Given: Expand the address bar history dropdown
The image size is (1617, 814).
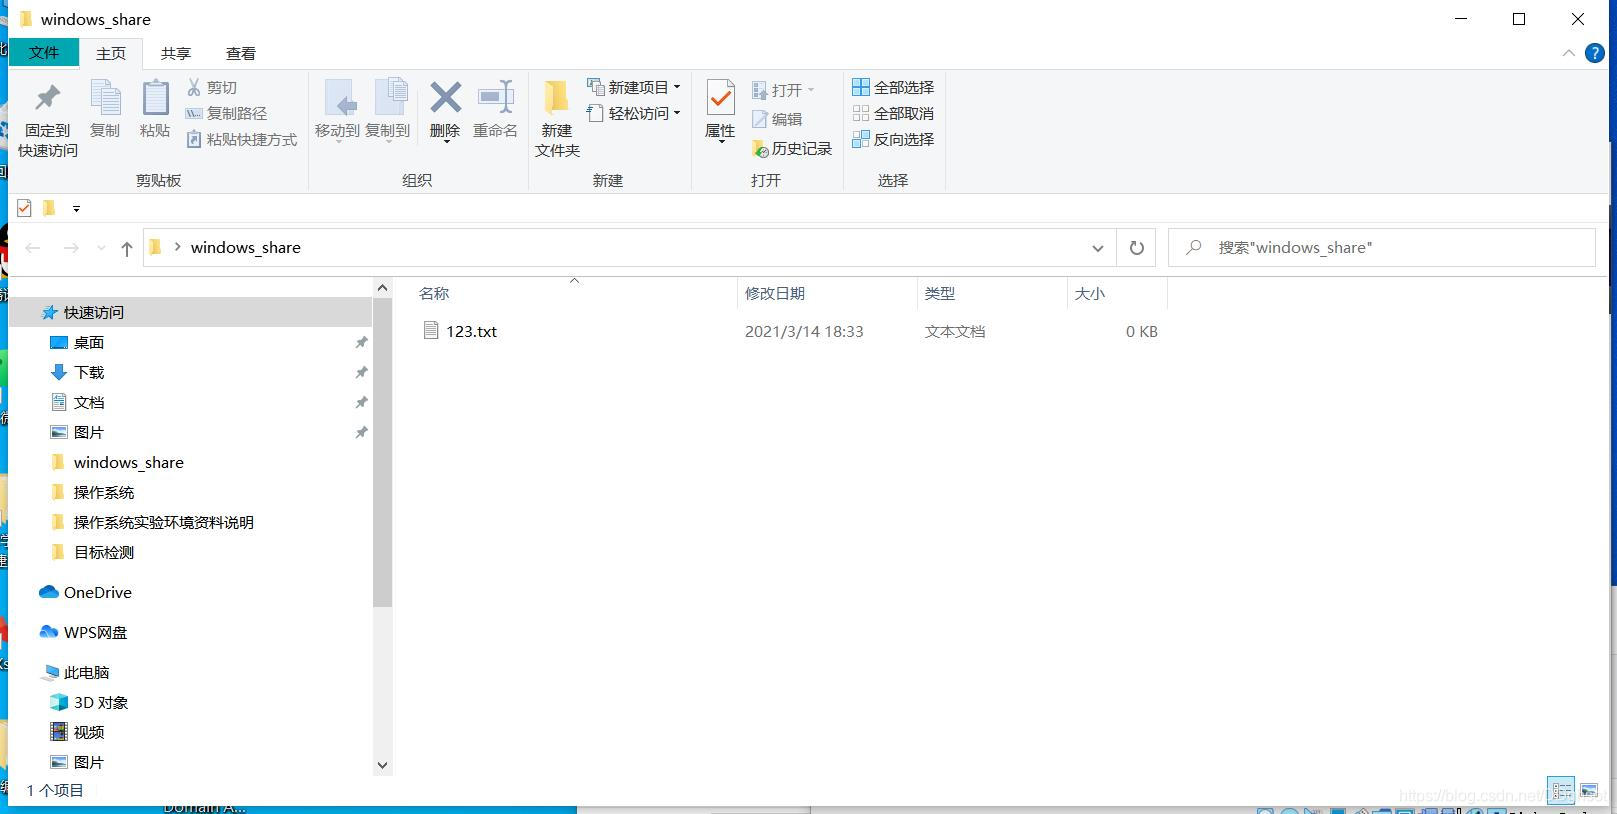Looking at the screenshot, I should coord(1097,248).
